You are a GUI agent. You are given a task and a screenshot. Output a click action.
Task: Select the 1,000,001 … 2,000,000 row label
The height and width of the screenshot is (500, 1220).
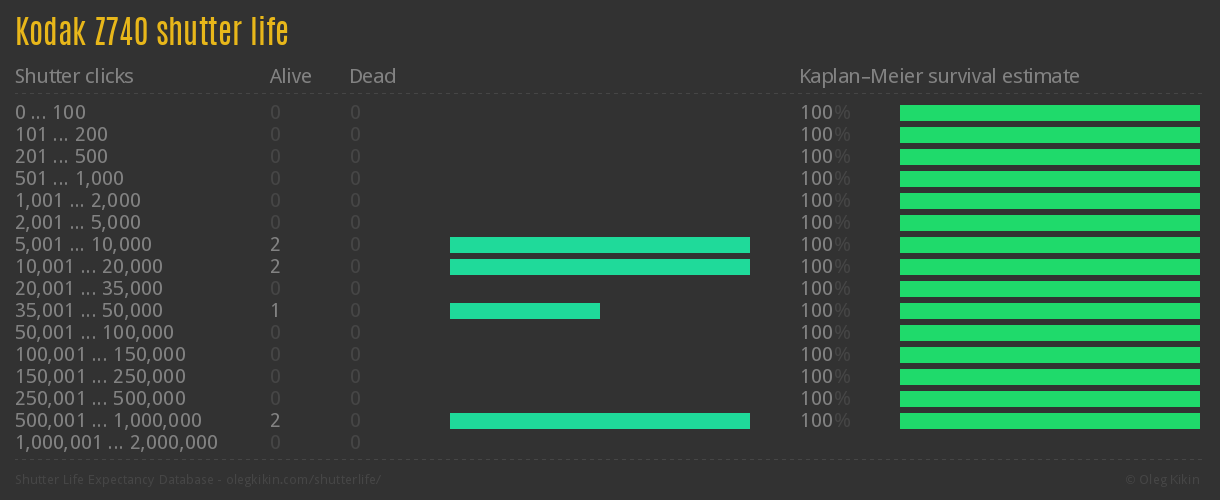116,443
